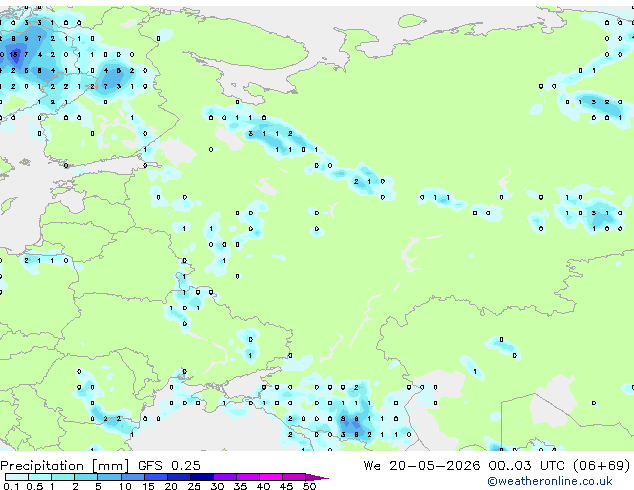
Task: Click the 1–2 mm legend color swatch
Action: pos(63,477)
